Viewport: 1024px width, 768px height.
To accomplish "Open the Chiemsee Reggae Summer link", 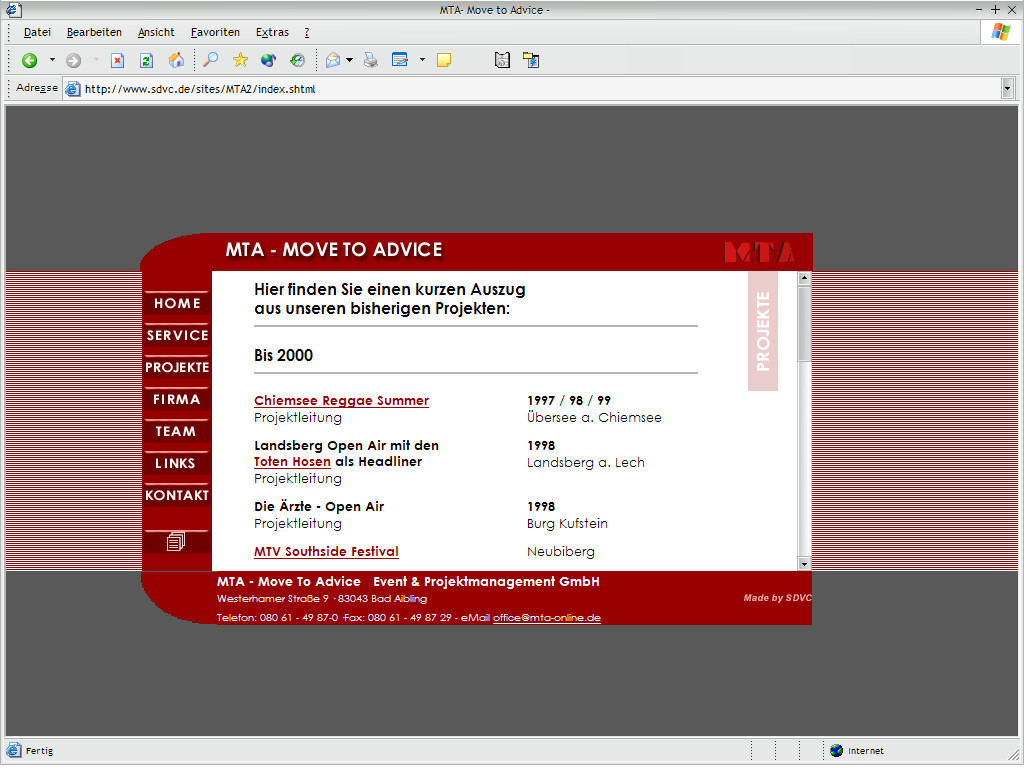I will pyautogui.click(x=341, y=401).
